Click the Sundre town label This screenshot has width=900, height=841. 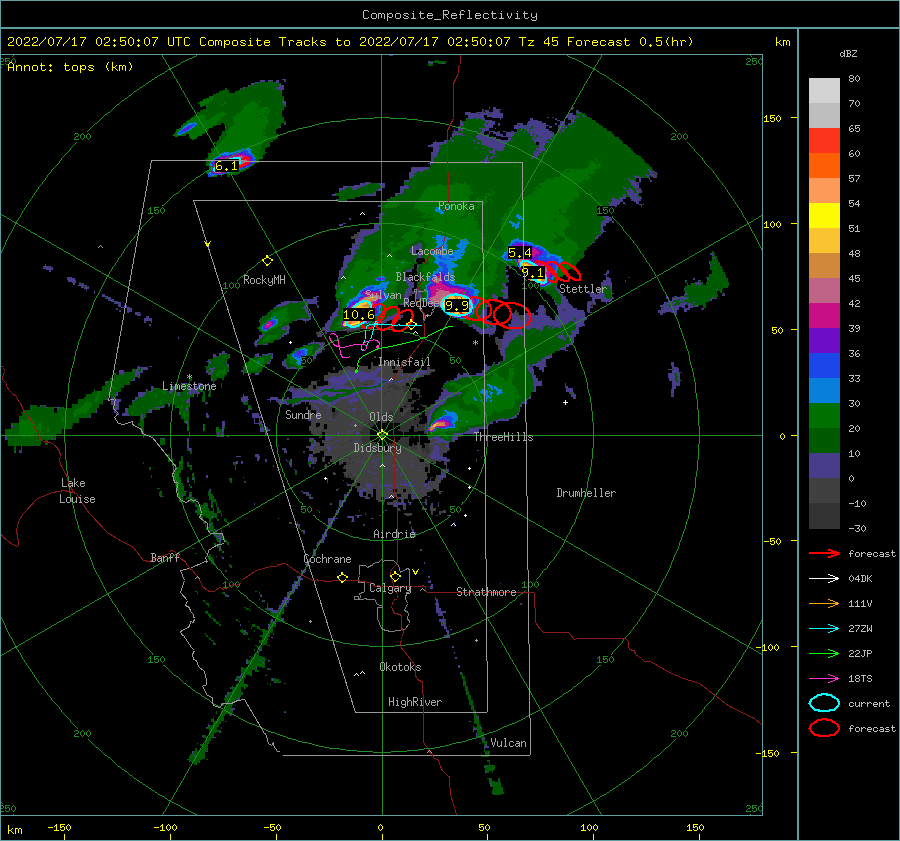[x=303, y=414]
